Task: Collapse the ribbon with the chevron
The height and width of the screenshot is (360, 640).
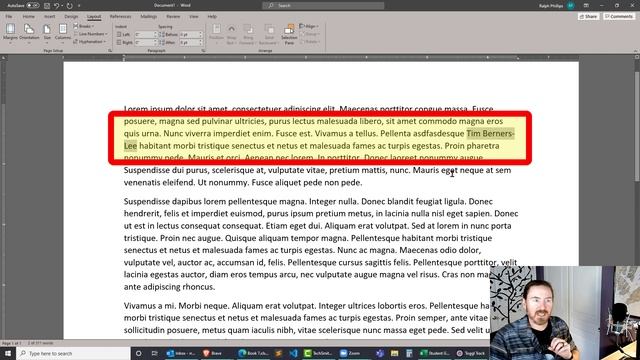Action: [636, 51]
